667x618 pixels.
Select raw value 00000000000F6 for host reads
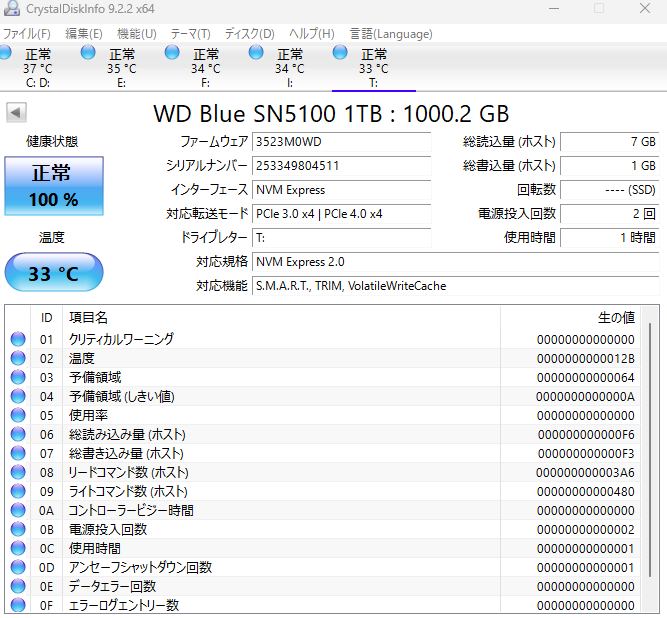[586, 434]
